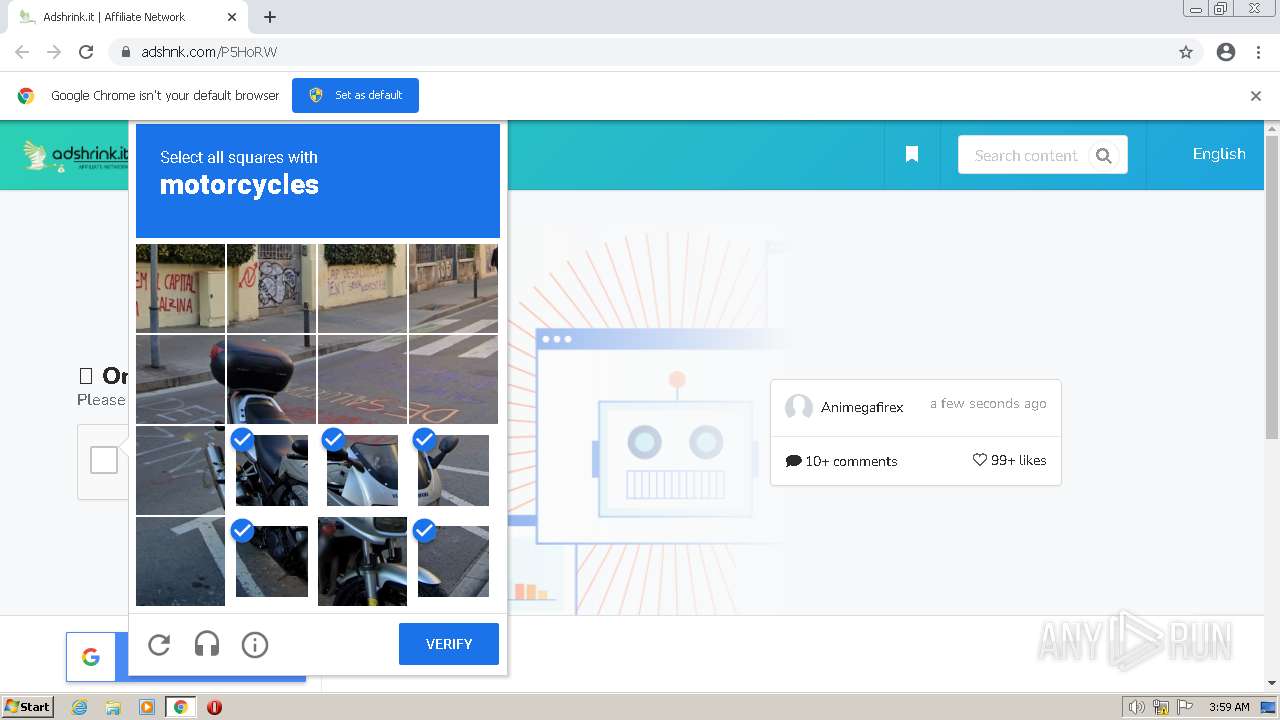Reload the current page

(x=86, y=52)
